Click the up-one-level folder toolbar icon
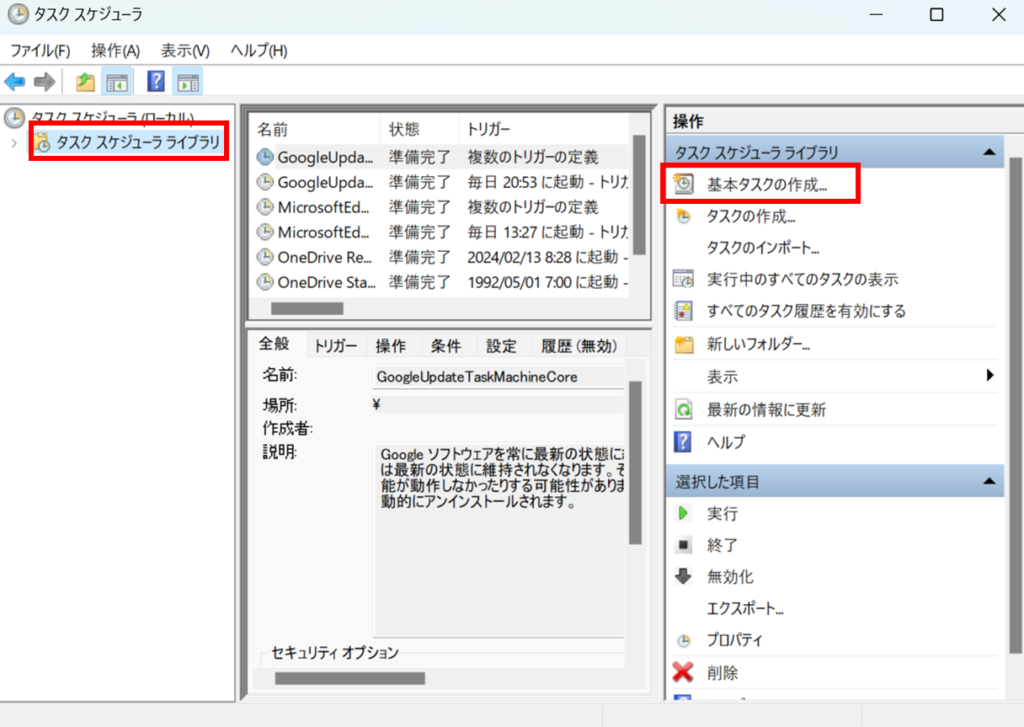1024x727 pixels. point(86,82)
